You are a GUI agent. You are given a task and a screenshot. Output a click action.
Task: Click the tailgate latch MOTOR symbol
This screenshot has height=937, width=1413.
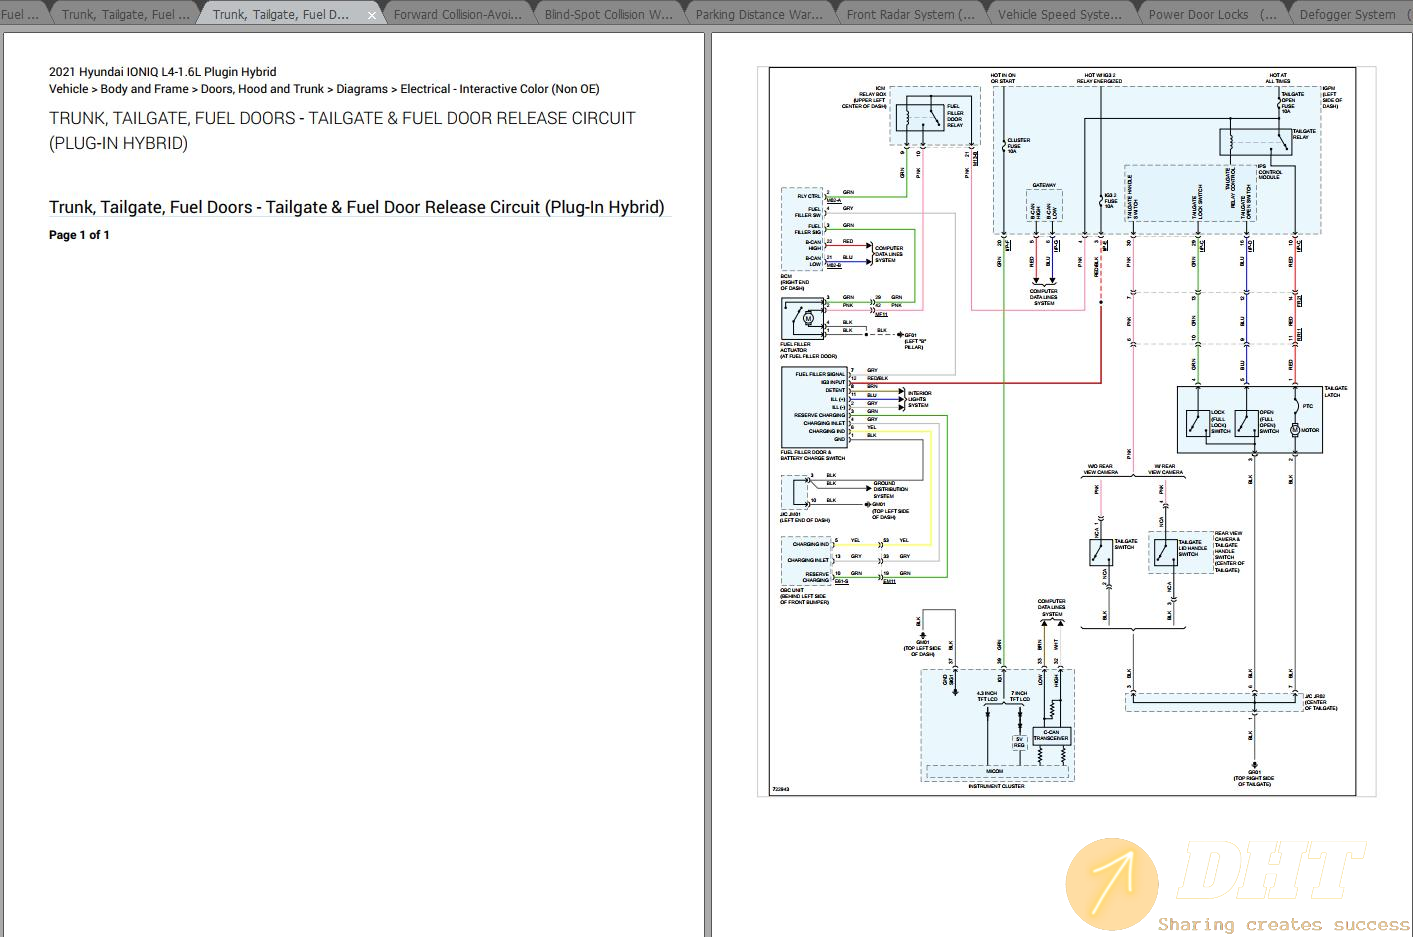point(1293,430)
